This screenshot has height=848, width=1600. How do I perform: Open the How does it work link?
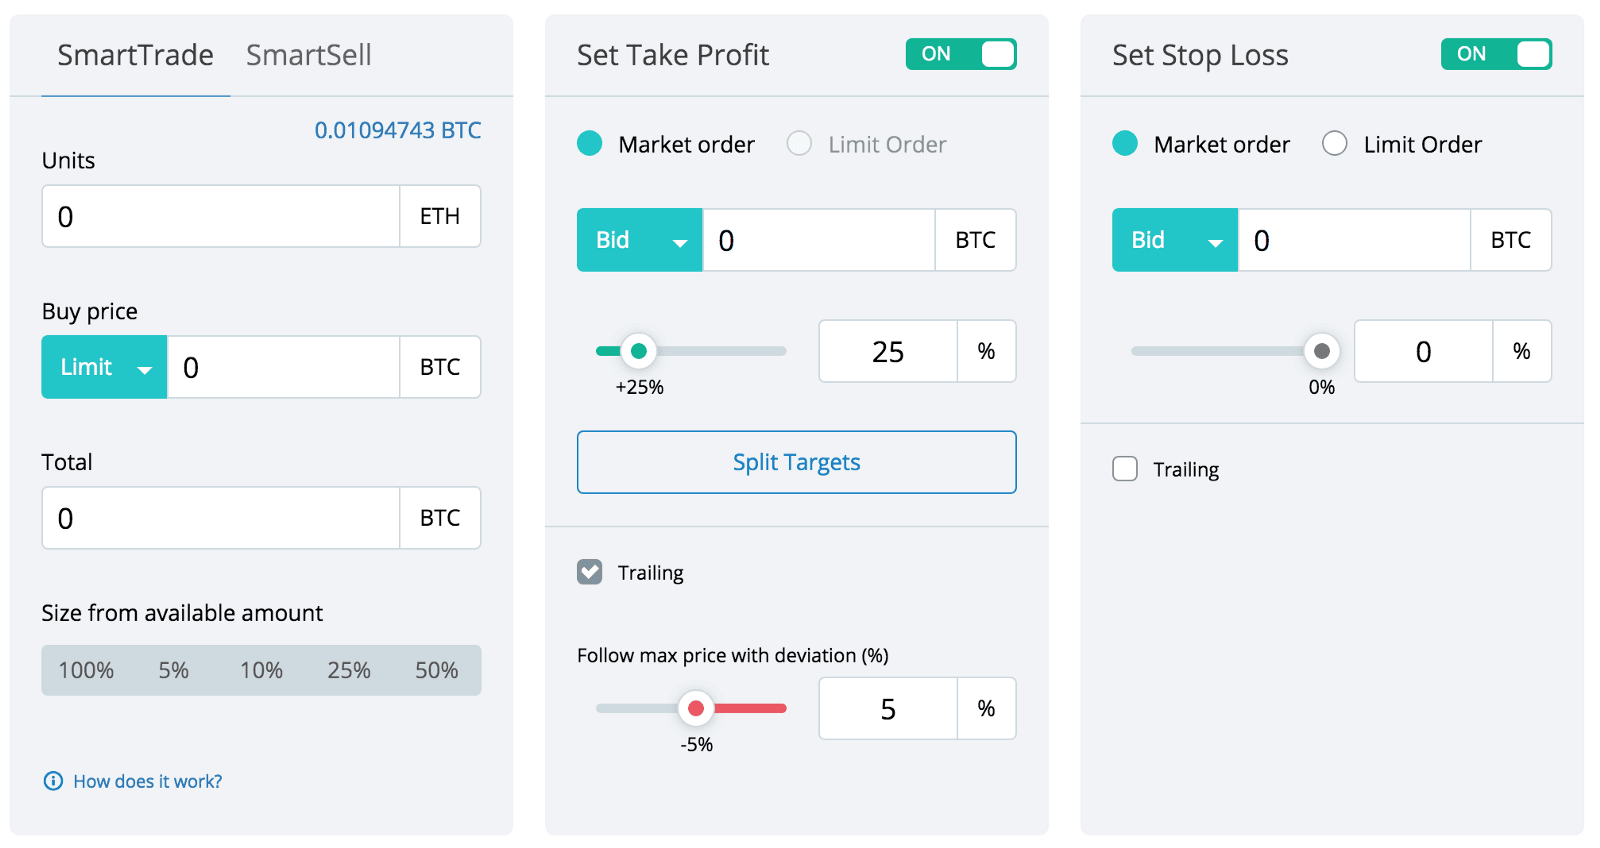[x=148, y=781]
